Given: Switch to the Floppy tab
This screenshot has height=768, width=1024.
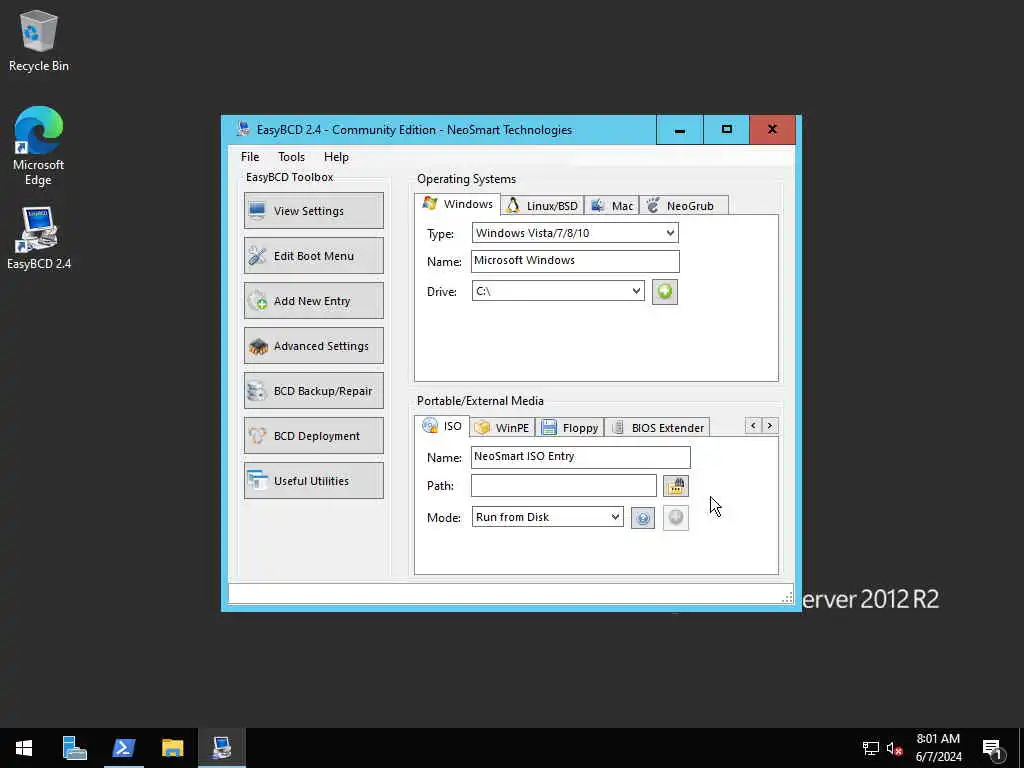Looking at the screenshot, I should [x=570, y=428].
